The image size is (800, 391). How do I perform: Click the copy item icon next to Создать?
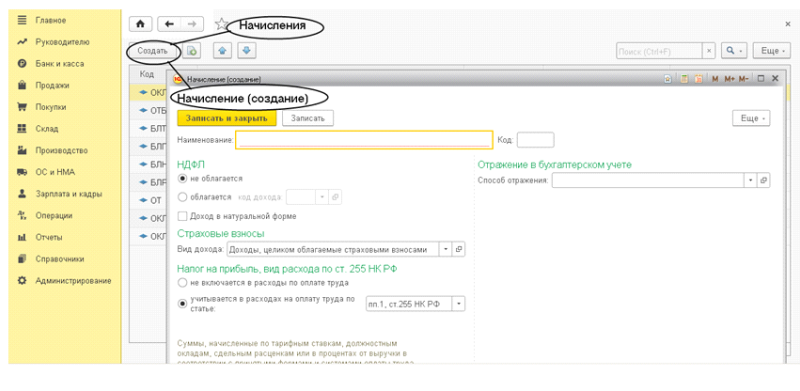(192, 51)
